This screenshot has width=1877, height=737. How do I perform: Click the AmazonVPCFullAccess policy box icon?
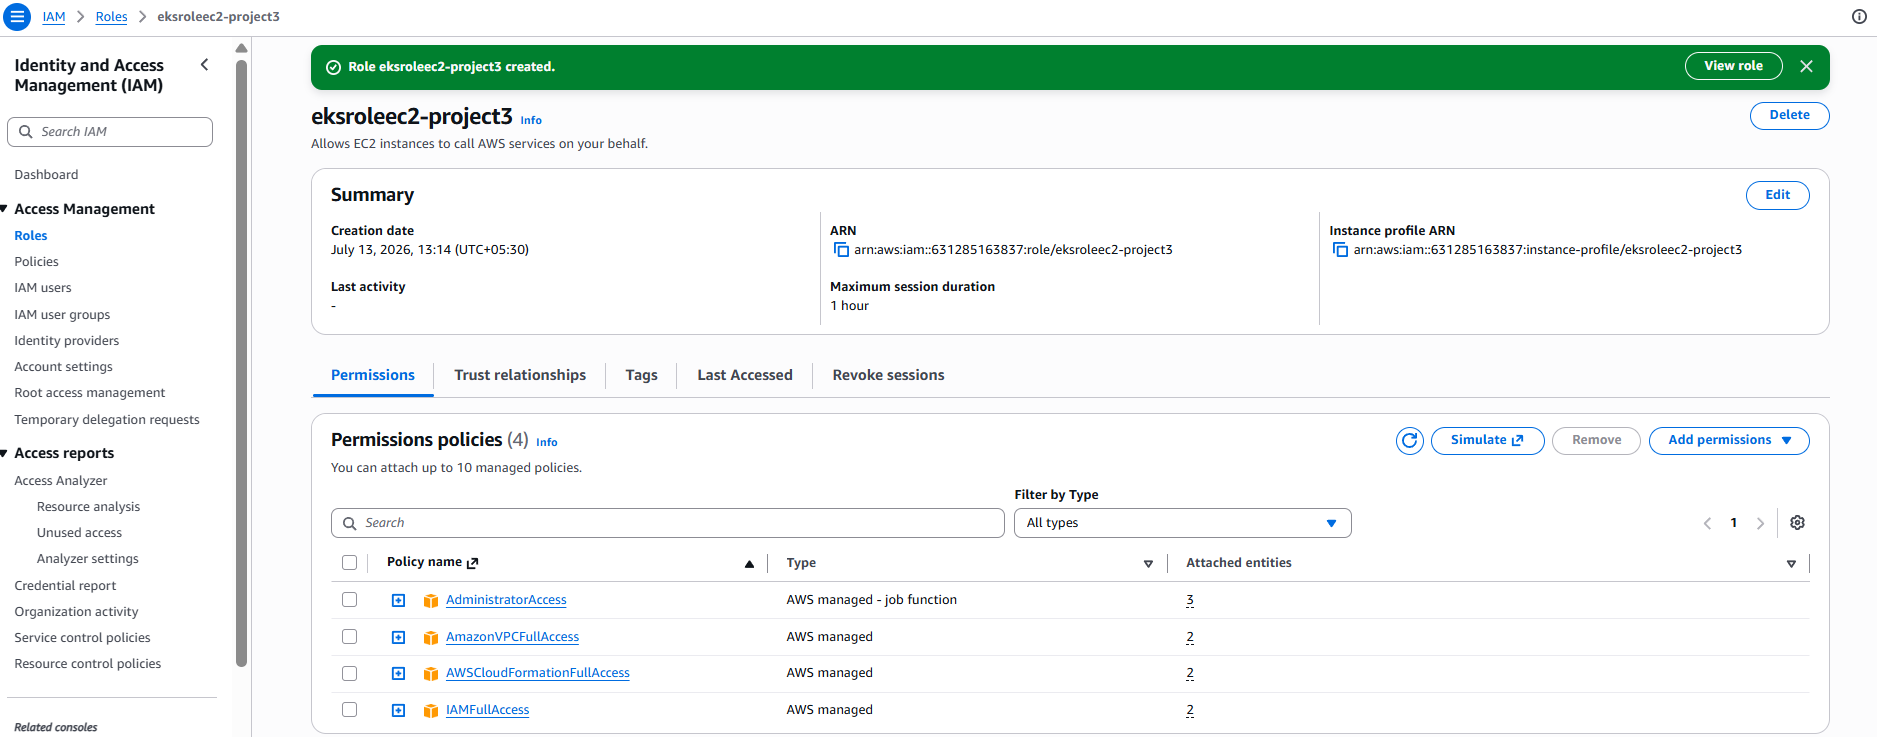(431, 638)
